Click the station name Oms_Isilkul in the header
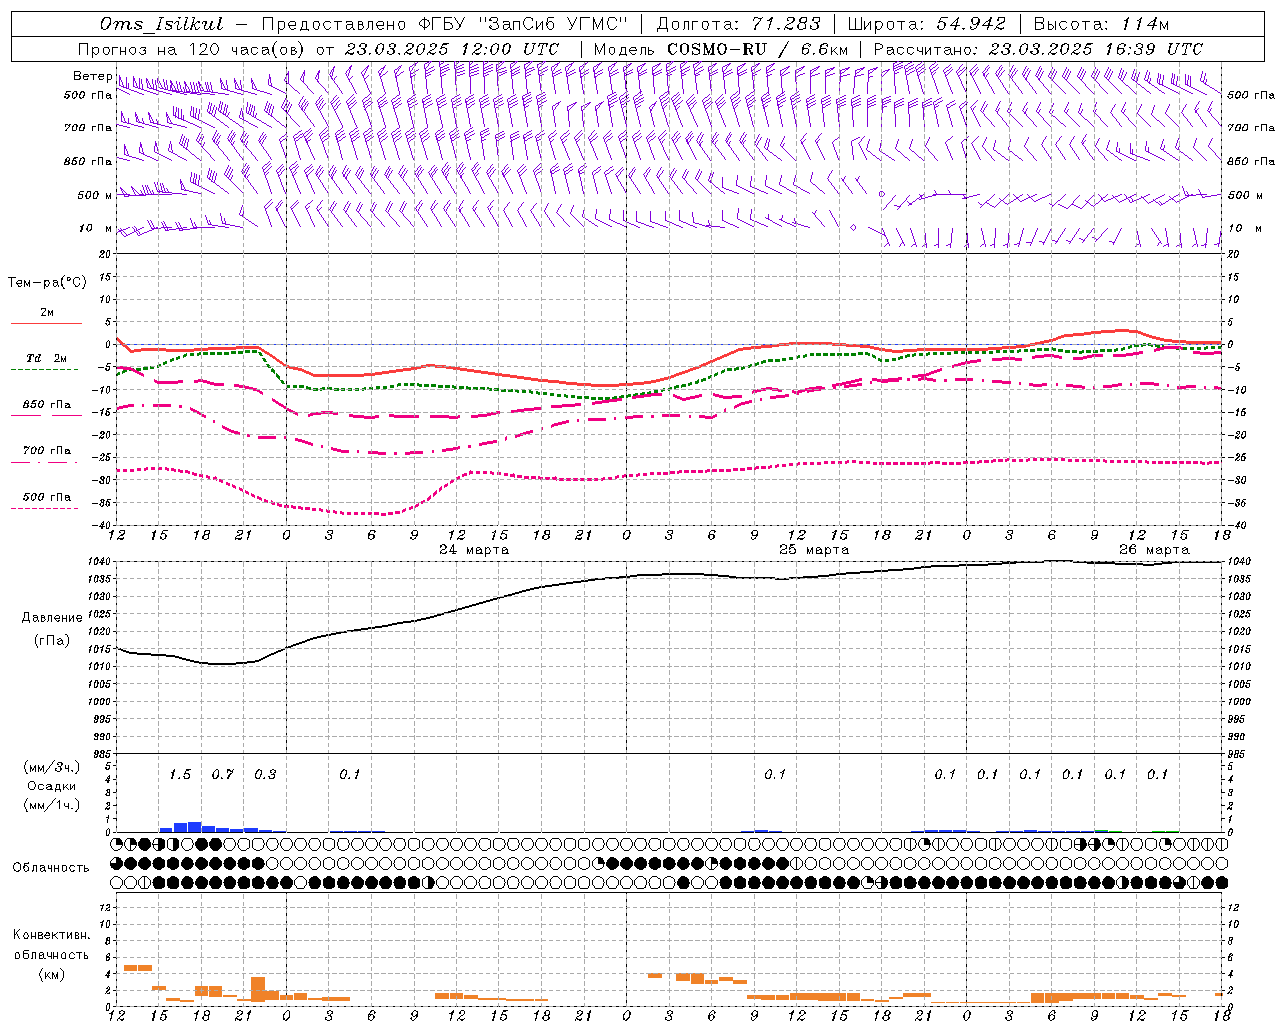The height and width of the screenshot is (1024, 1280). [161, 24]
